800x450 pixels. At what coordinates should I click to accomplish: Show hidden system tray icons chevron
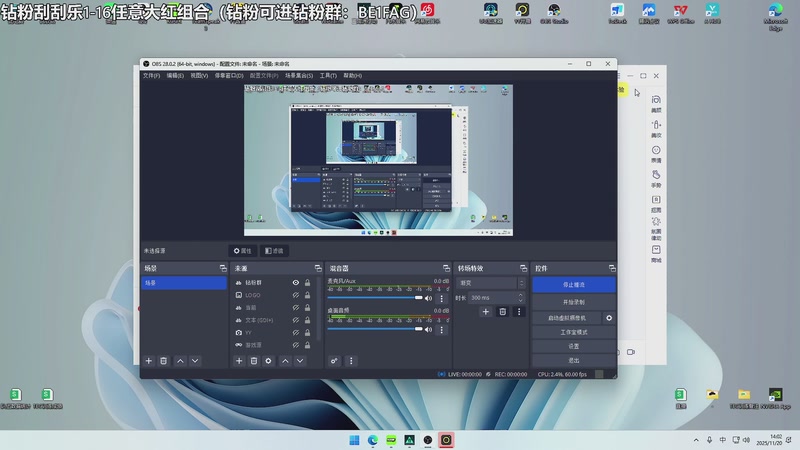point(696,440)
